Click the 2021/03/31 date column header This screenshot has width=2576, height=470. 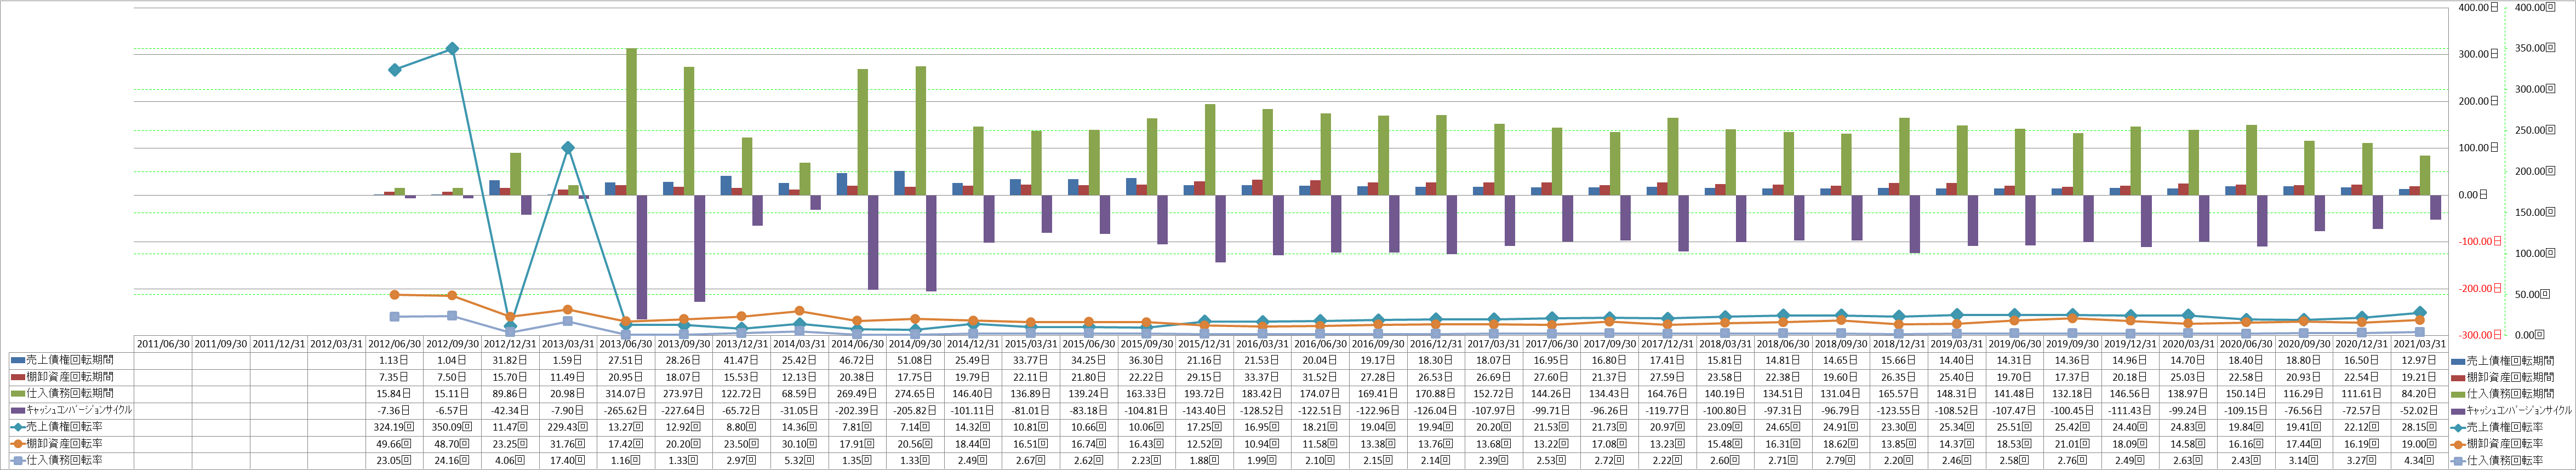(x=2420, y=344)
